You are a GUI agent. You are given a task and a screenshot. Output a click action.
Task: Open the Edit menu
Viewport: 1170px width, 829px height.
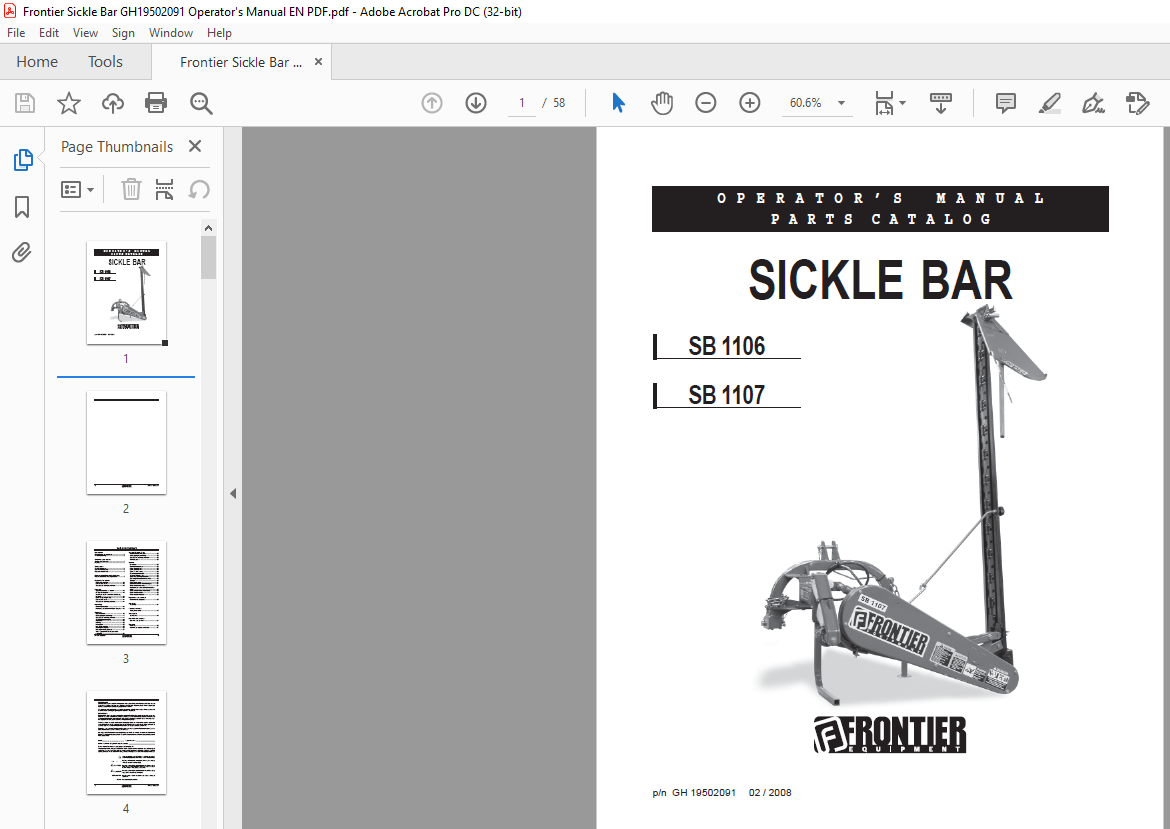click(49, 33)
